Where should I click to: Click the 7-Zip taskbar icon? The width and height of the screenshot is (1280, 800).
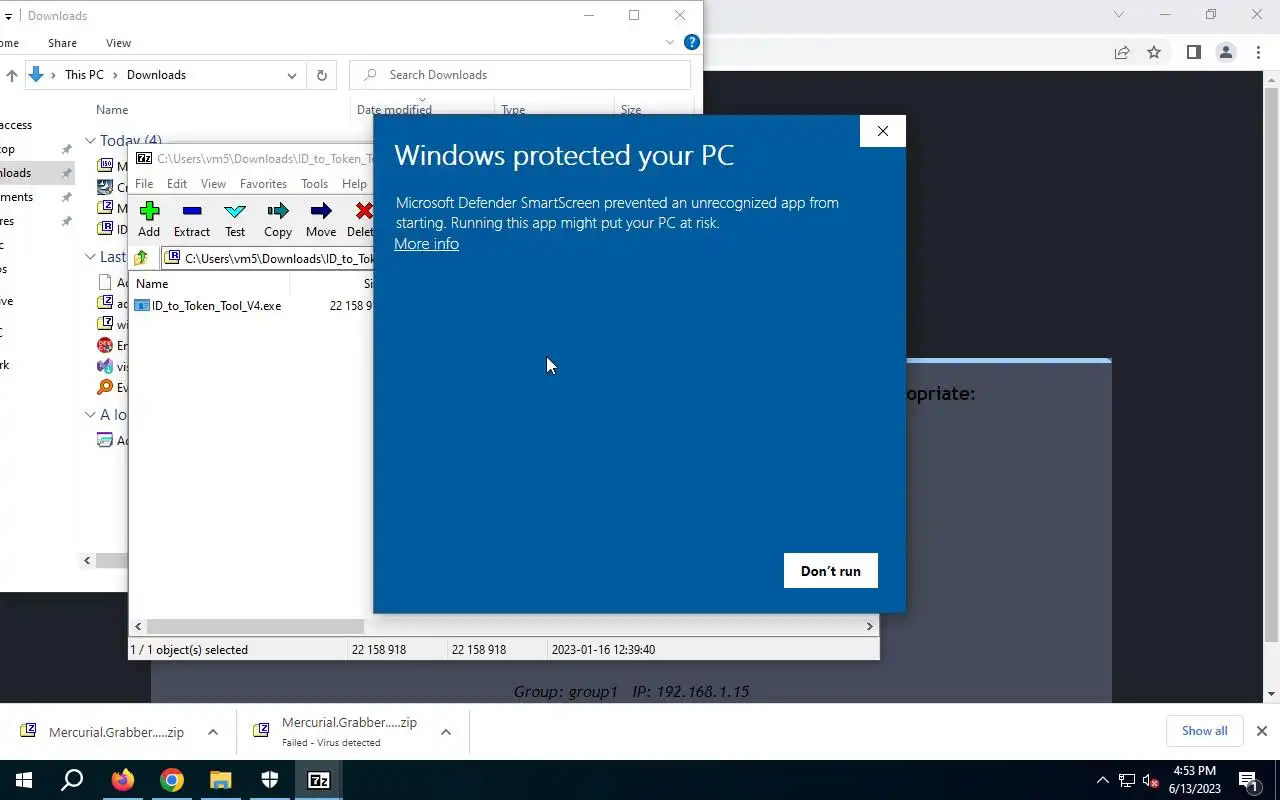[319, 780]
